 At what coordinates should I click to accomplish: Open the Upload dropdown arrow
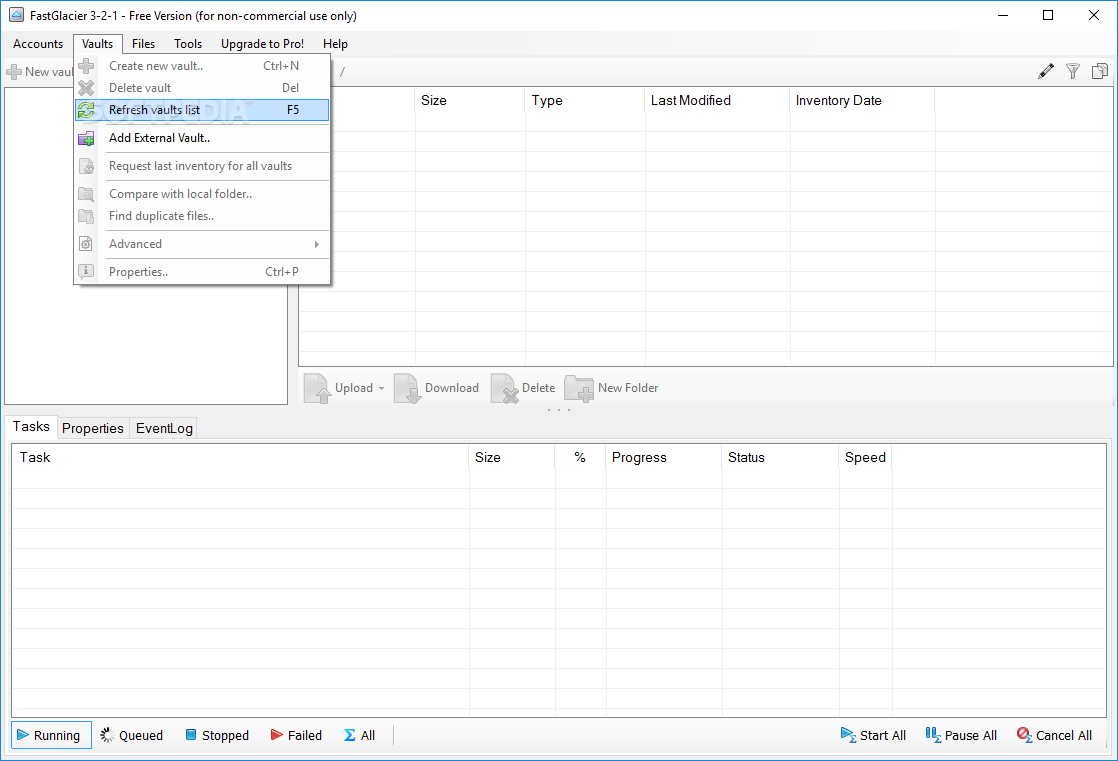click(381, 389)
